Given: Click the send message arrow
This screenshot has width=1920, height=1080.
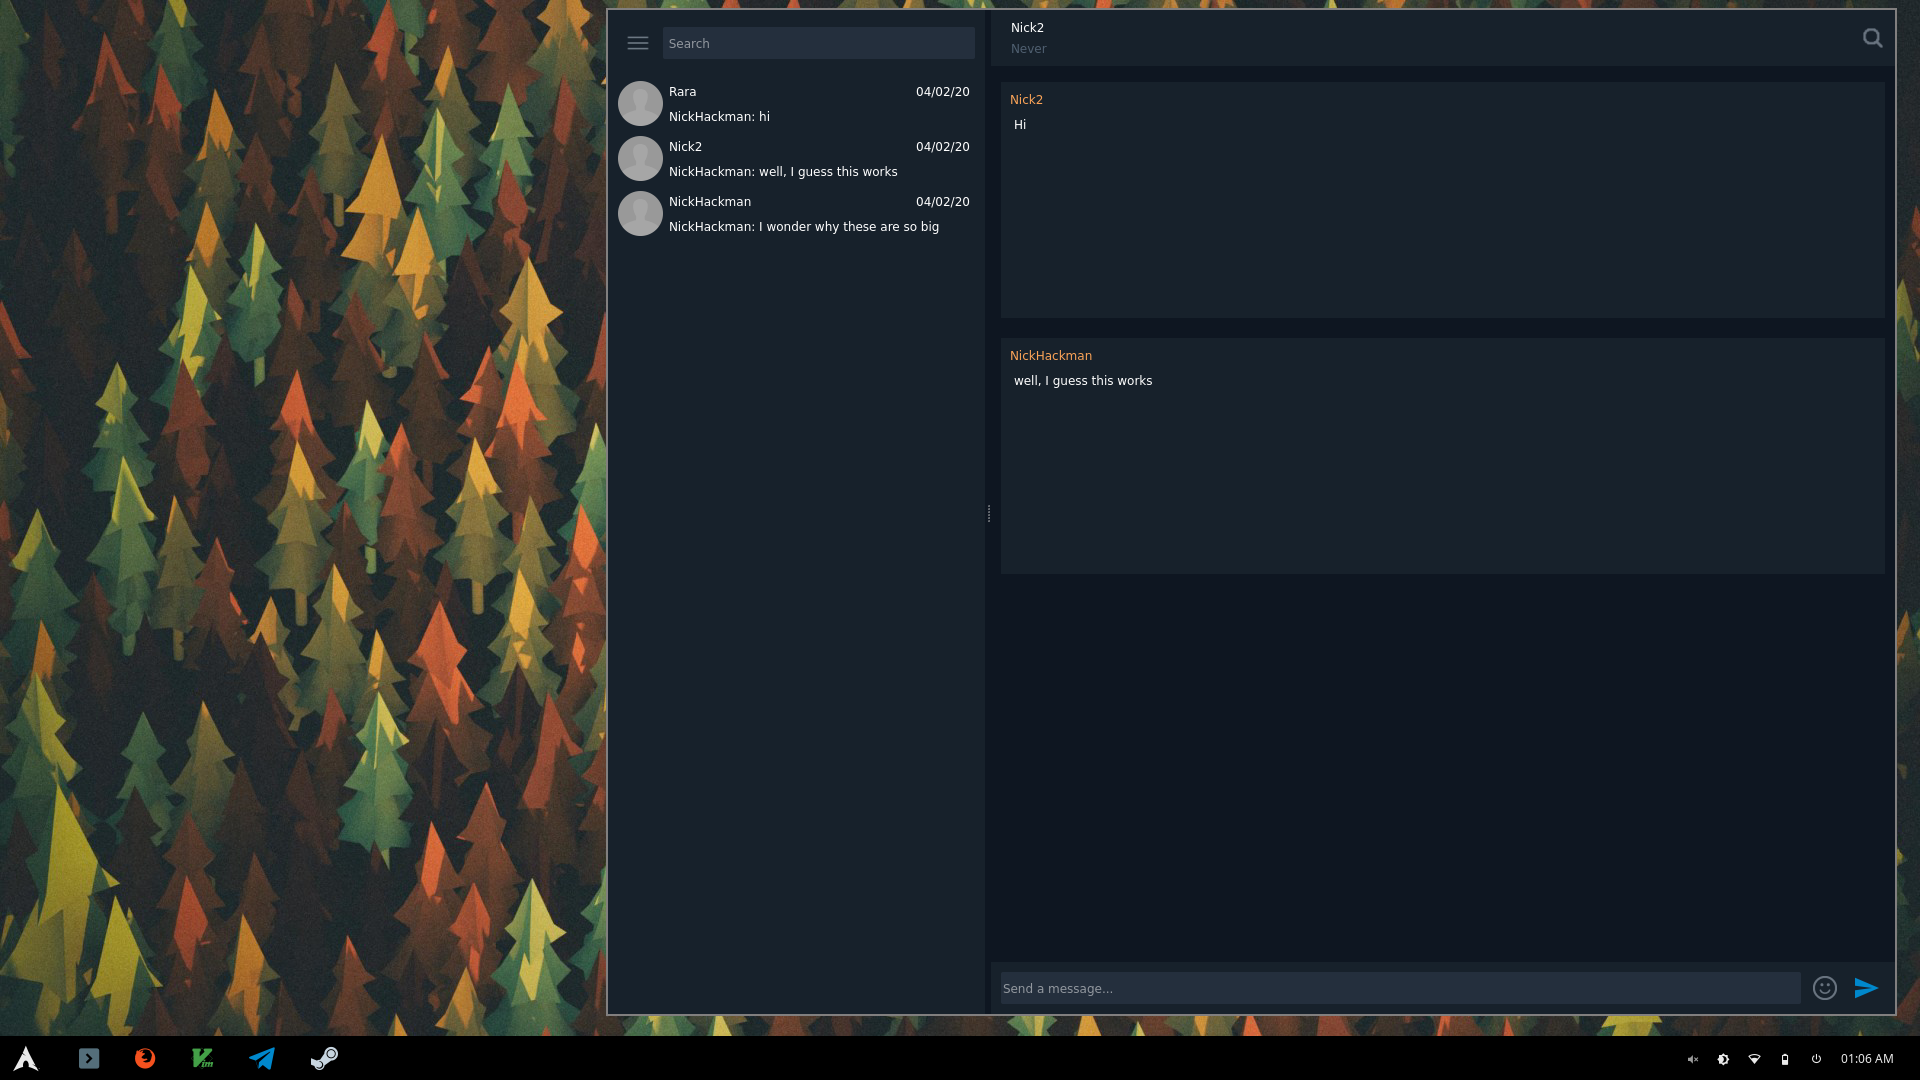Looking at the screenshot, I should coord(1866,988).
